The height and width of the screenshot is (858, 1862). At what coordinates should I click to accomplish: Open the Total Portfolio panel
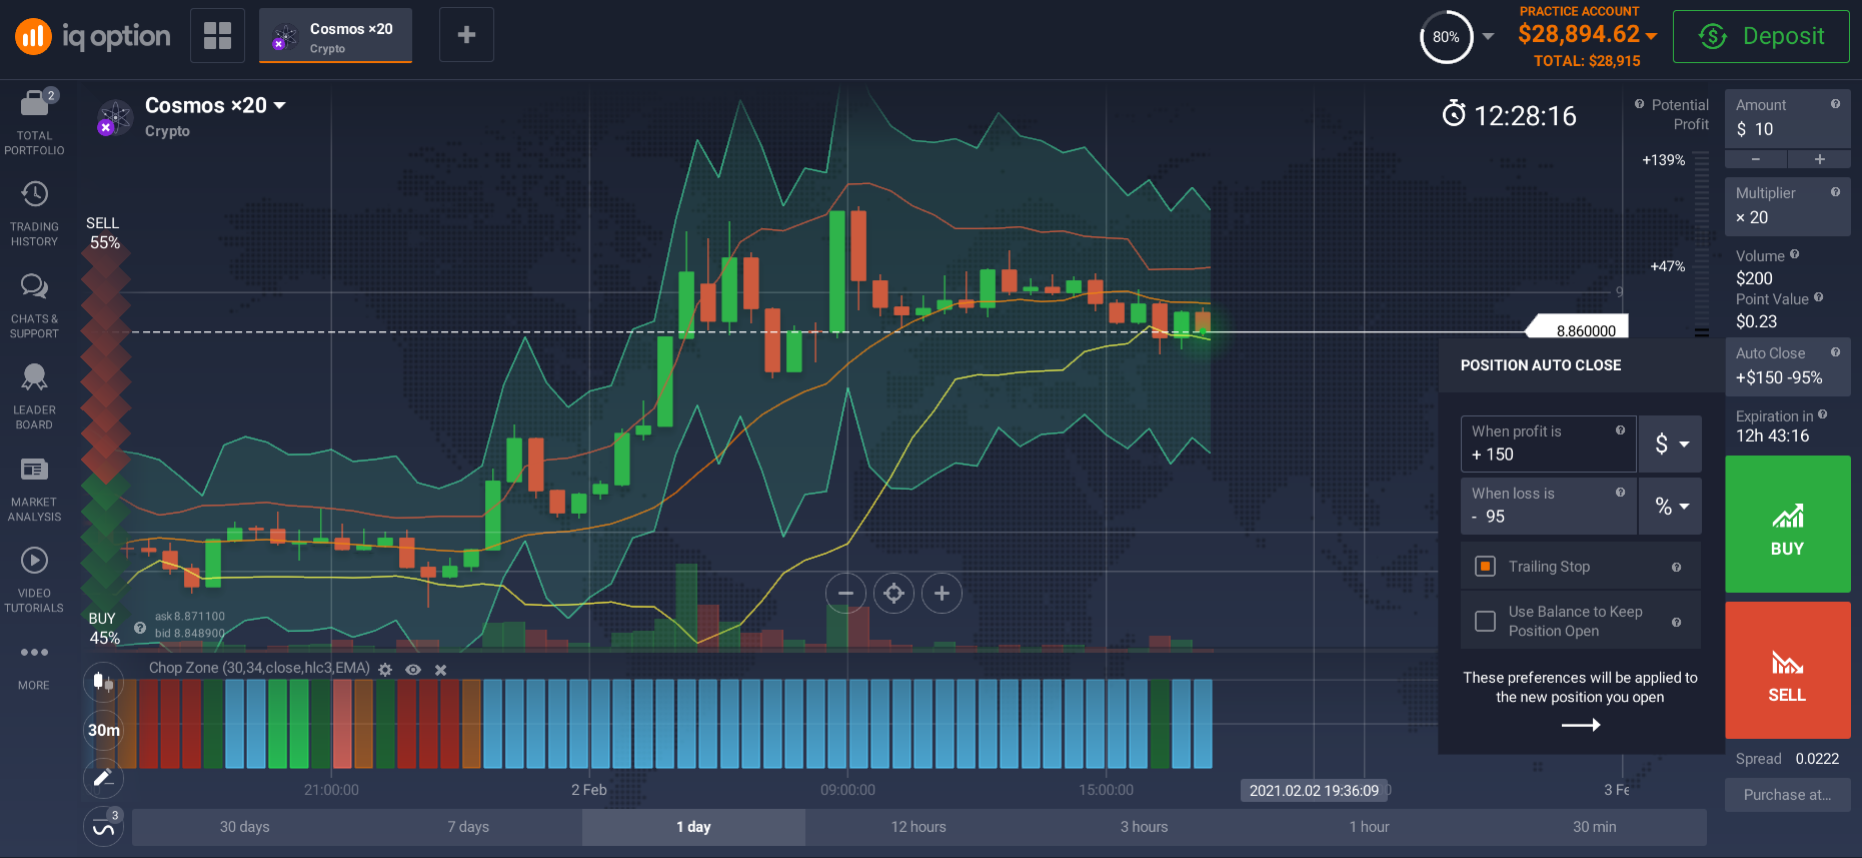click(34, 122)
